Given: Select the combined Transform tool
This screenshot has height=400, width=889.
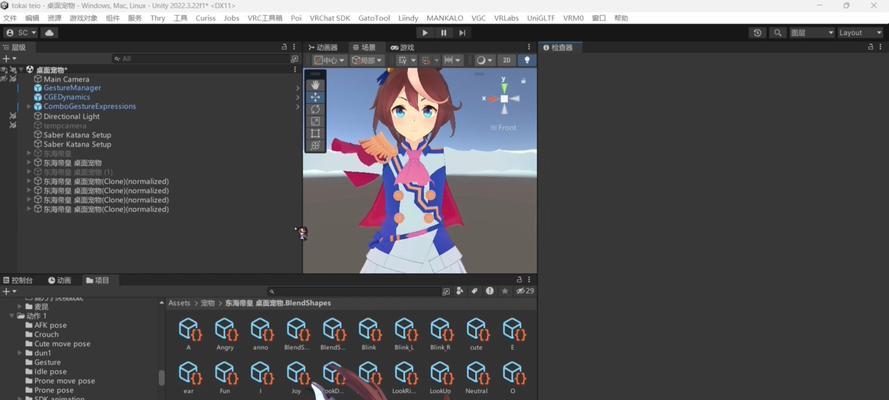Looking at the screenshot, I should 316,145.
